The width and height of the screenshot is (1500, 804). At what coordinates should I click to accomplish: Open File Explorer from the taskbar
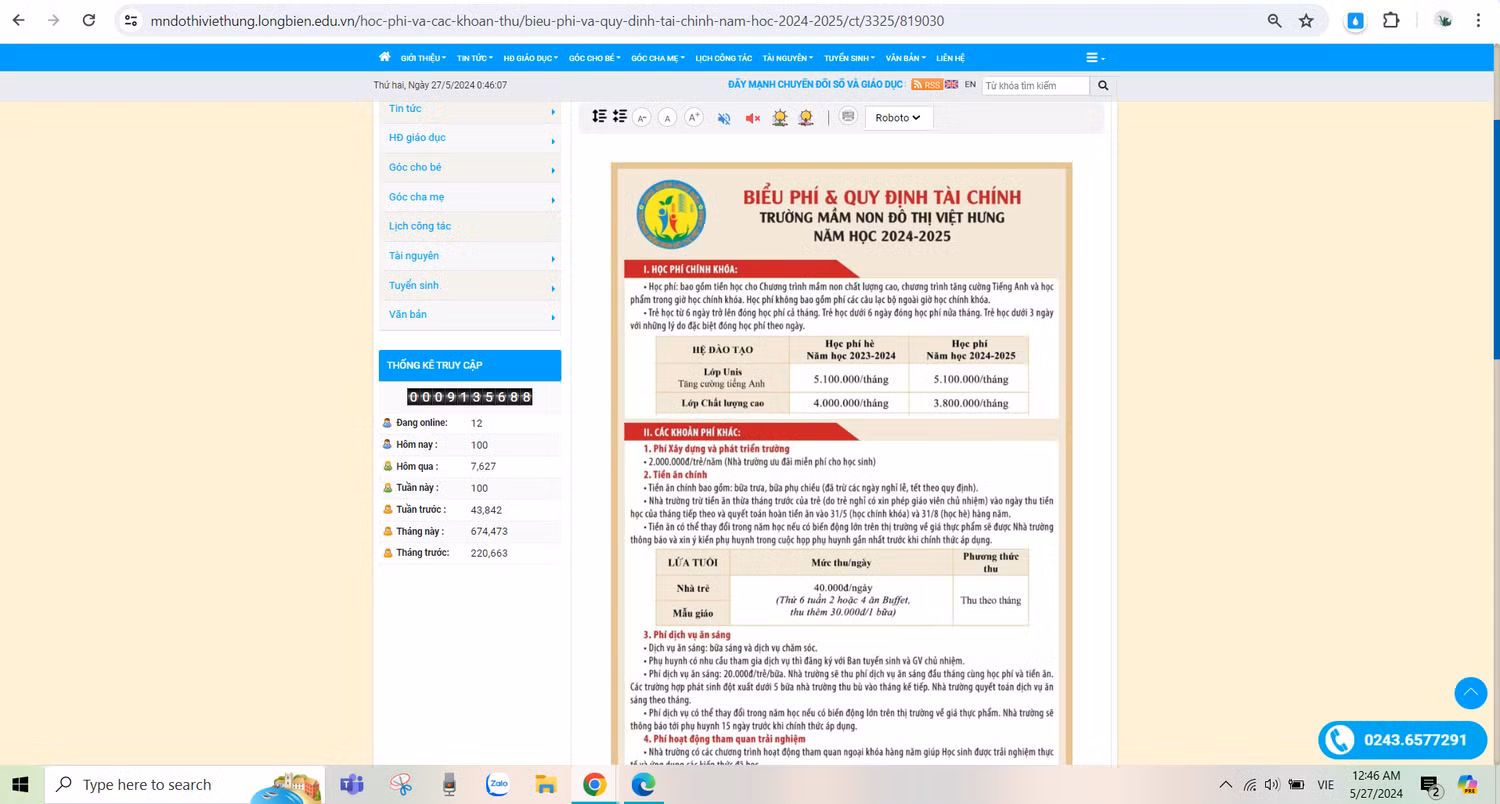[545, 785]
